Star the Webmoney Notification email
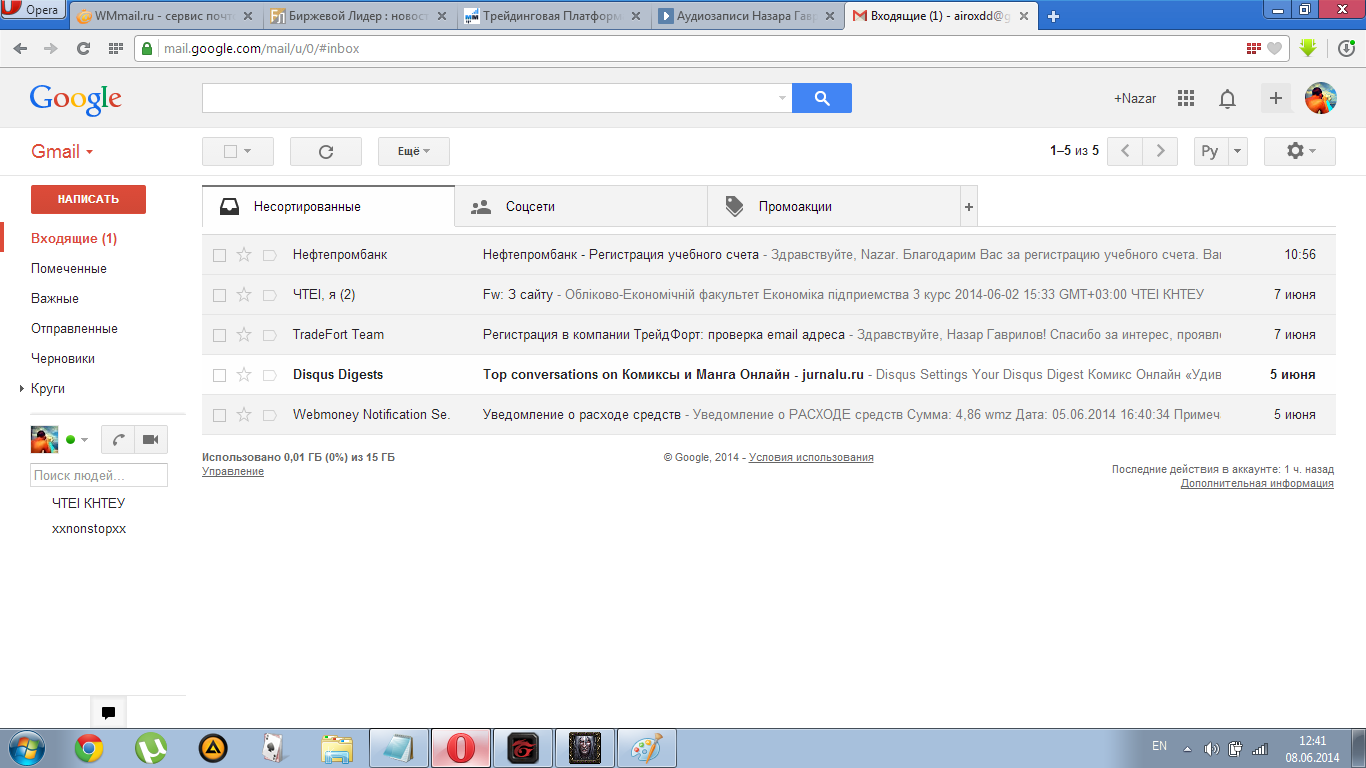1366x768 pixels. (244, 415)
